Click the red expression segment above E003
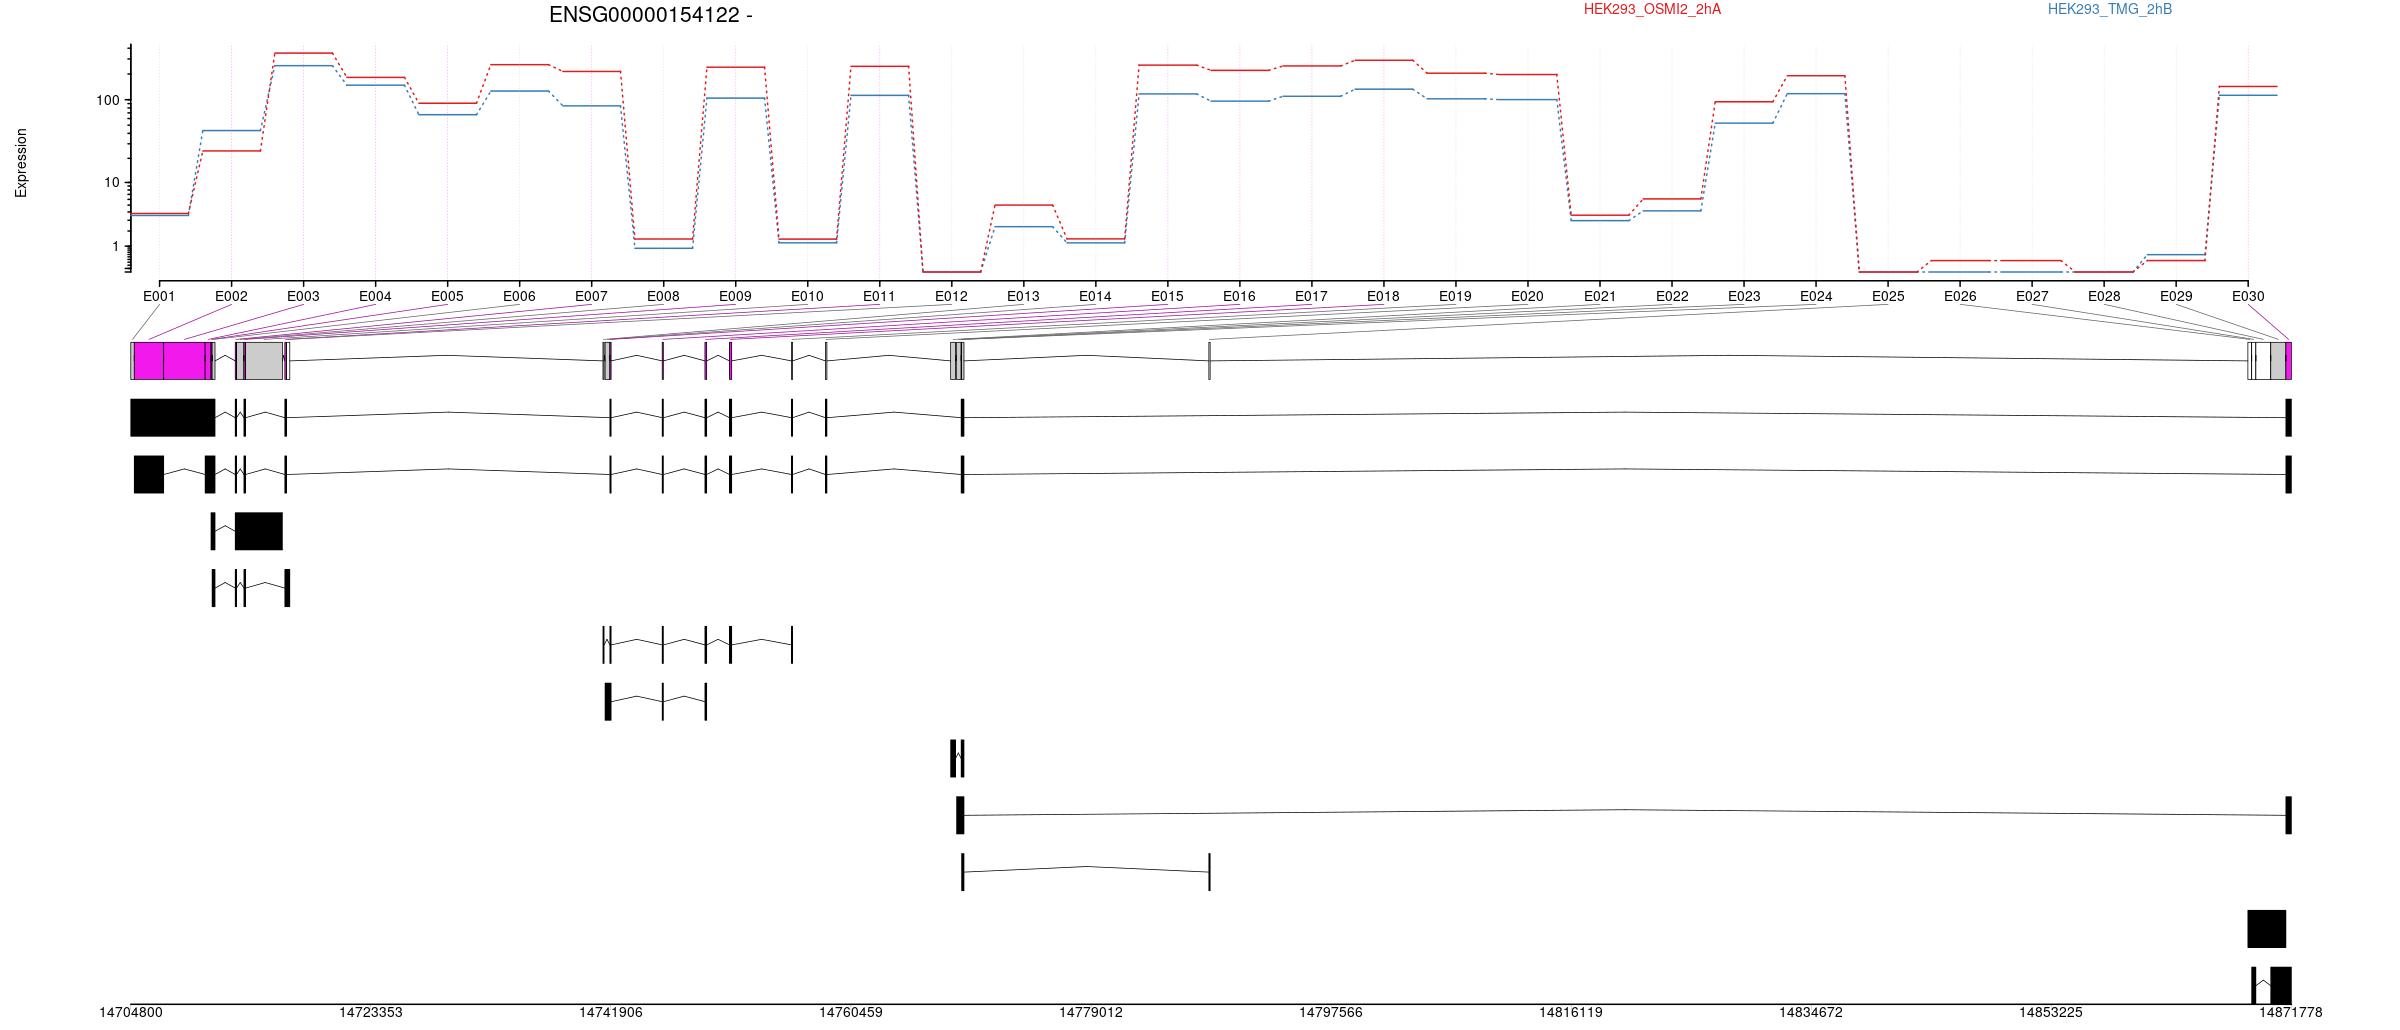 [303, 53]
